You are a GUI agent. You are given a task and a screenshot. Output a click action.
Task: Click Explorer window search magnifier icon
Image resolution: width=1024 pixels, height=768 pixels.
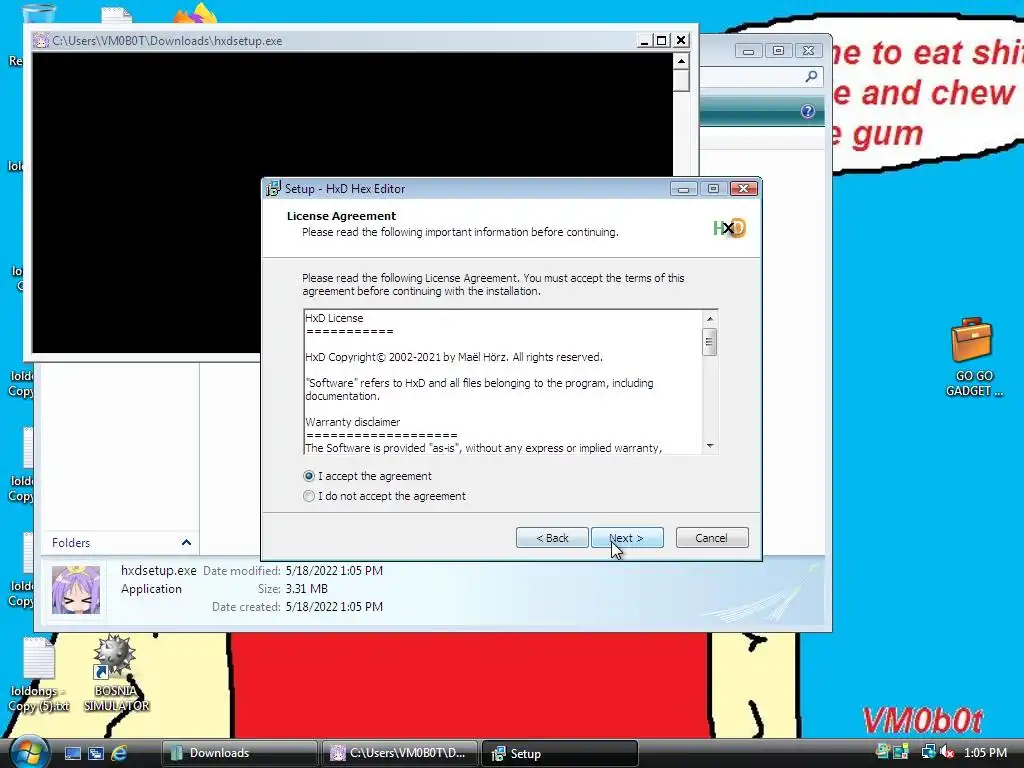(811, 77)
